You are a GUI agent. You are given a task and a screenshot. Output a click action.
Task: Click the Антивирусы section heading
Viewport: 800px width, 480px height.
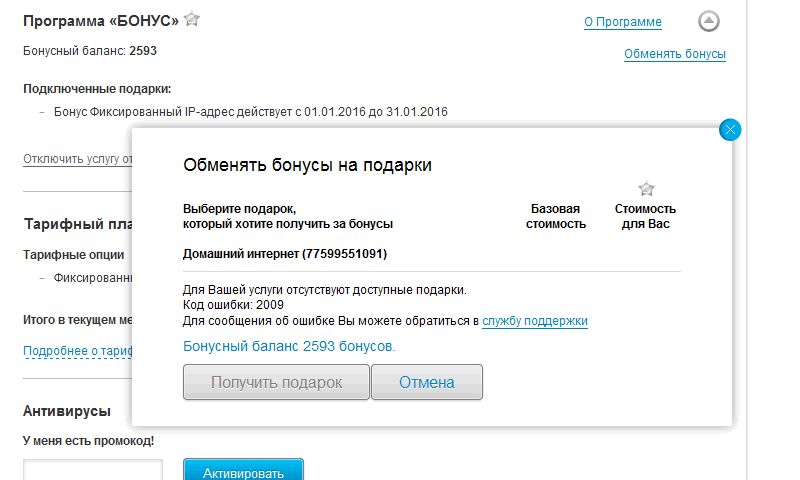point(66,411)
